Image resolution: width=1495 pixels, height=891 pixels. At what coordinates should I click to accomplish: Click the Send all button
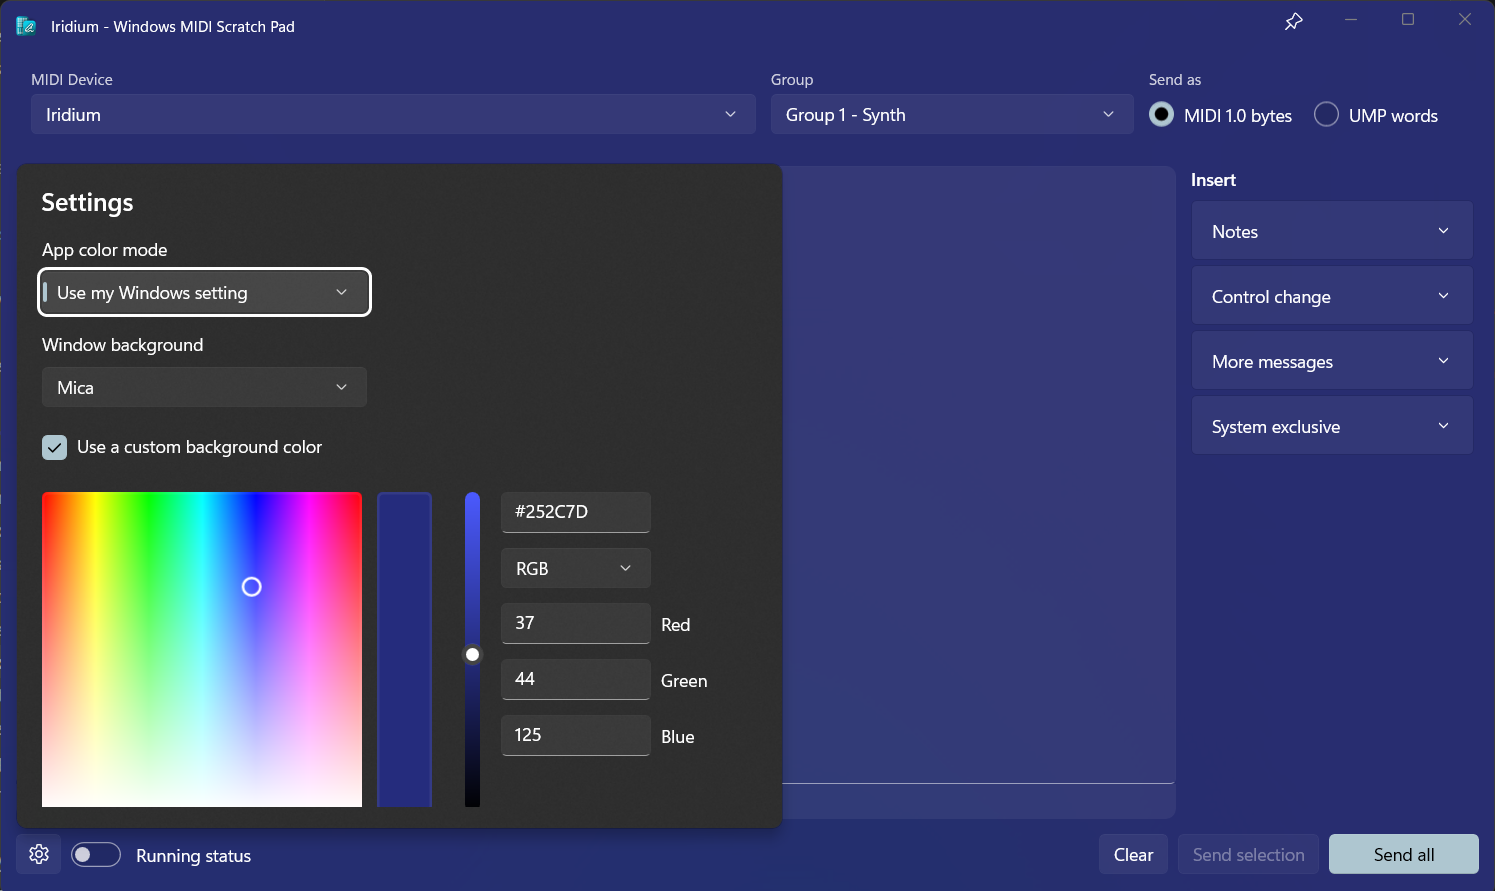[x=1403, y=854]
